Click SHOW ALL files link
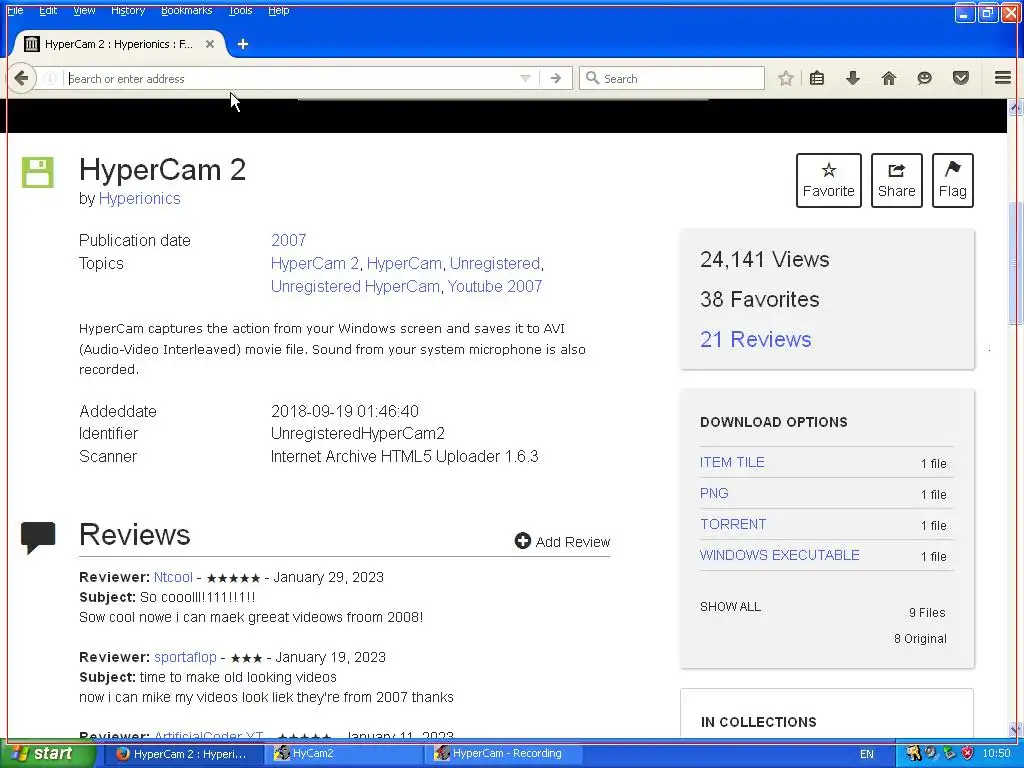 click(x=730, y=607)
